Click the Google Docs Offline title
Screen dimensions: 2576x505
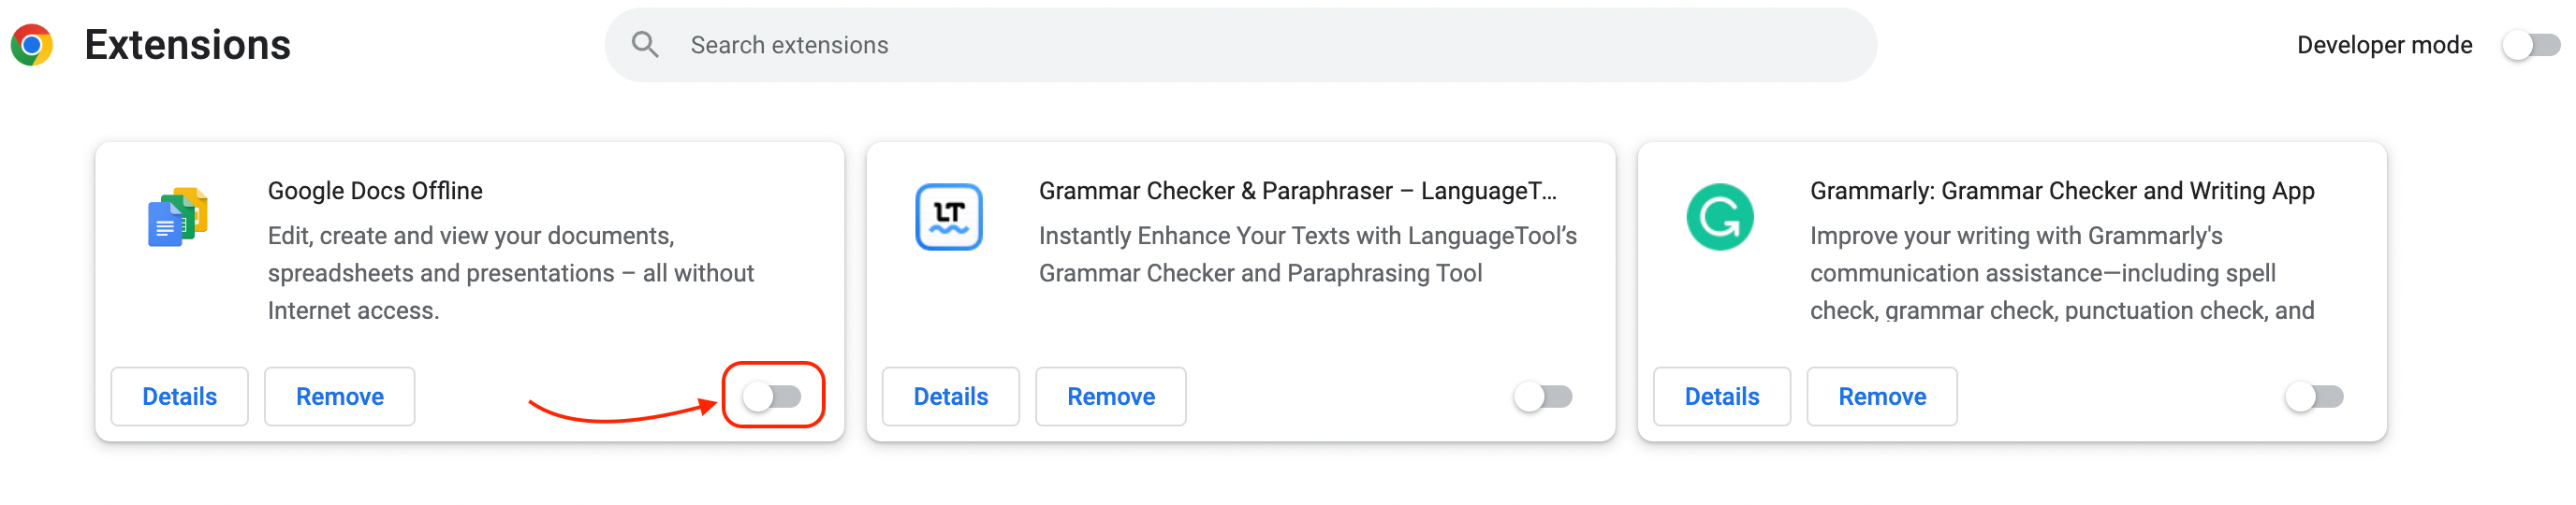[x=375, y=191]
